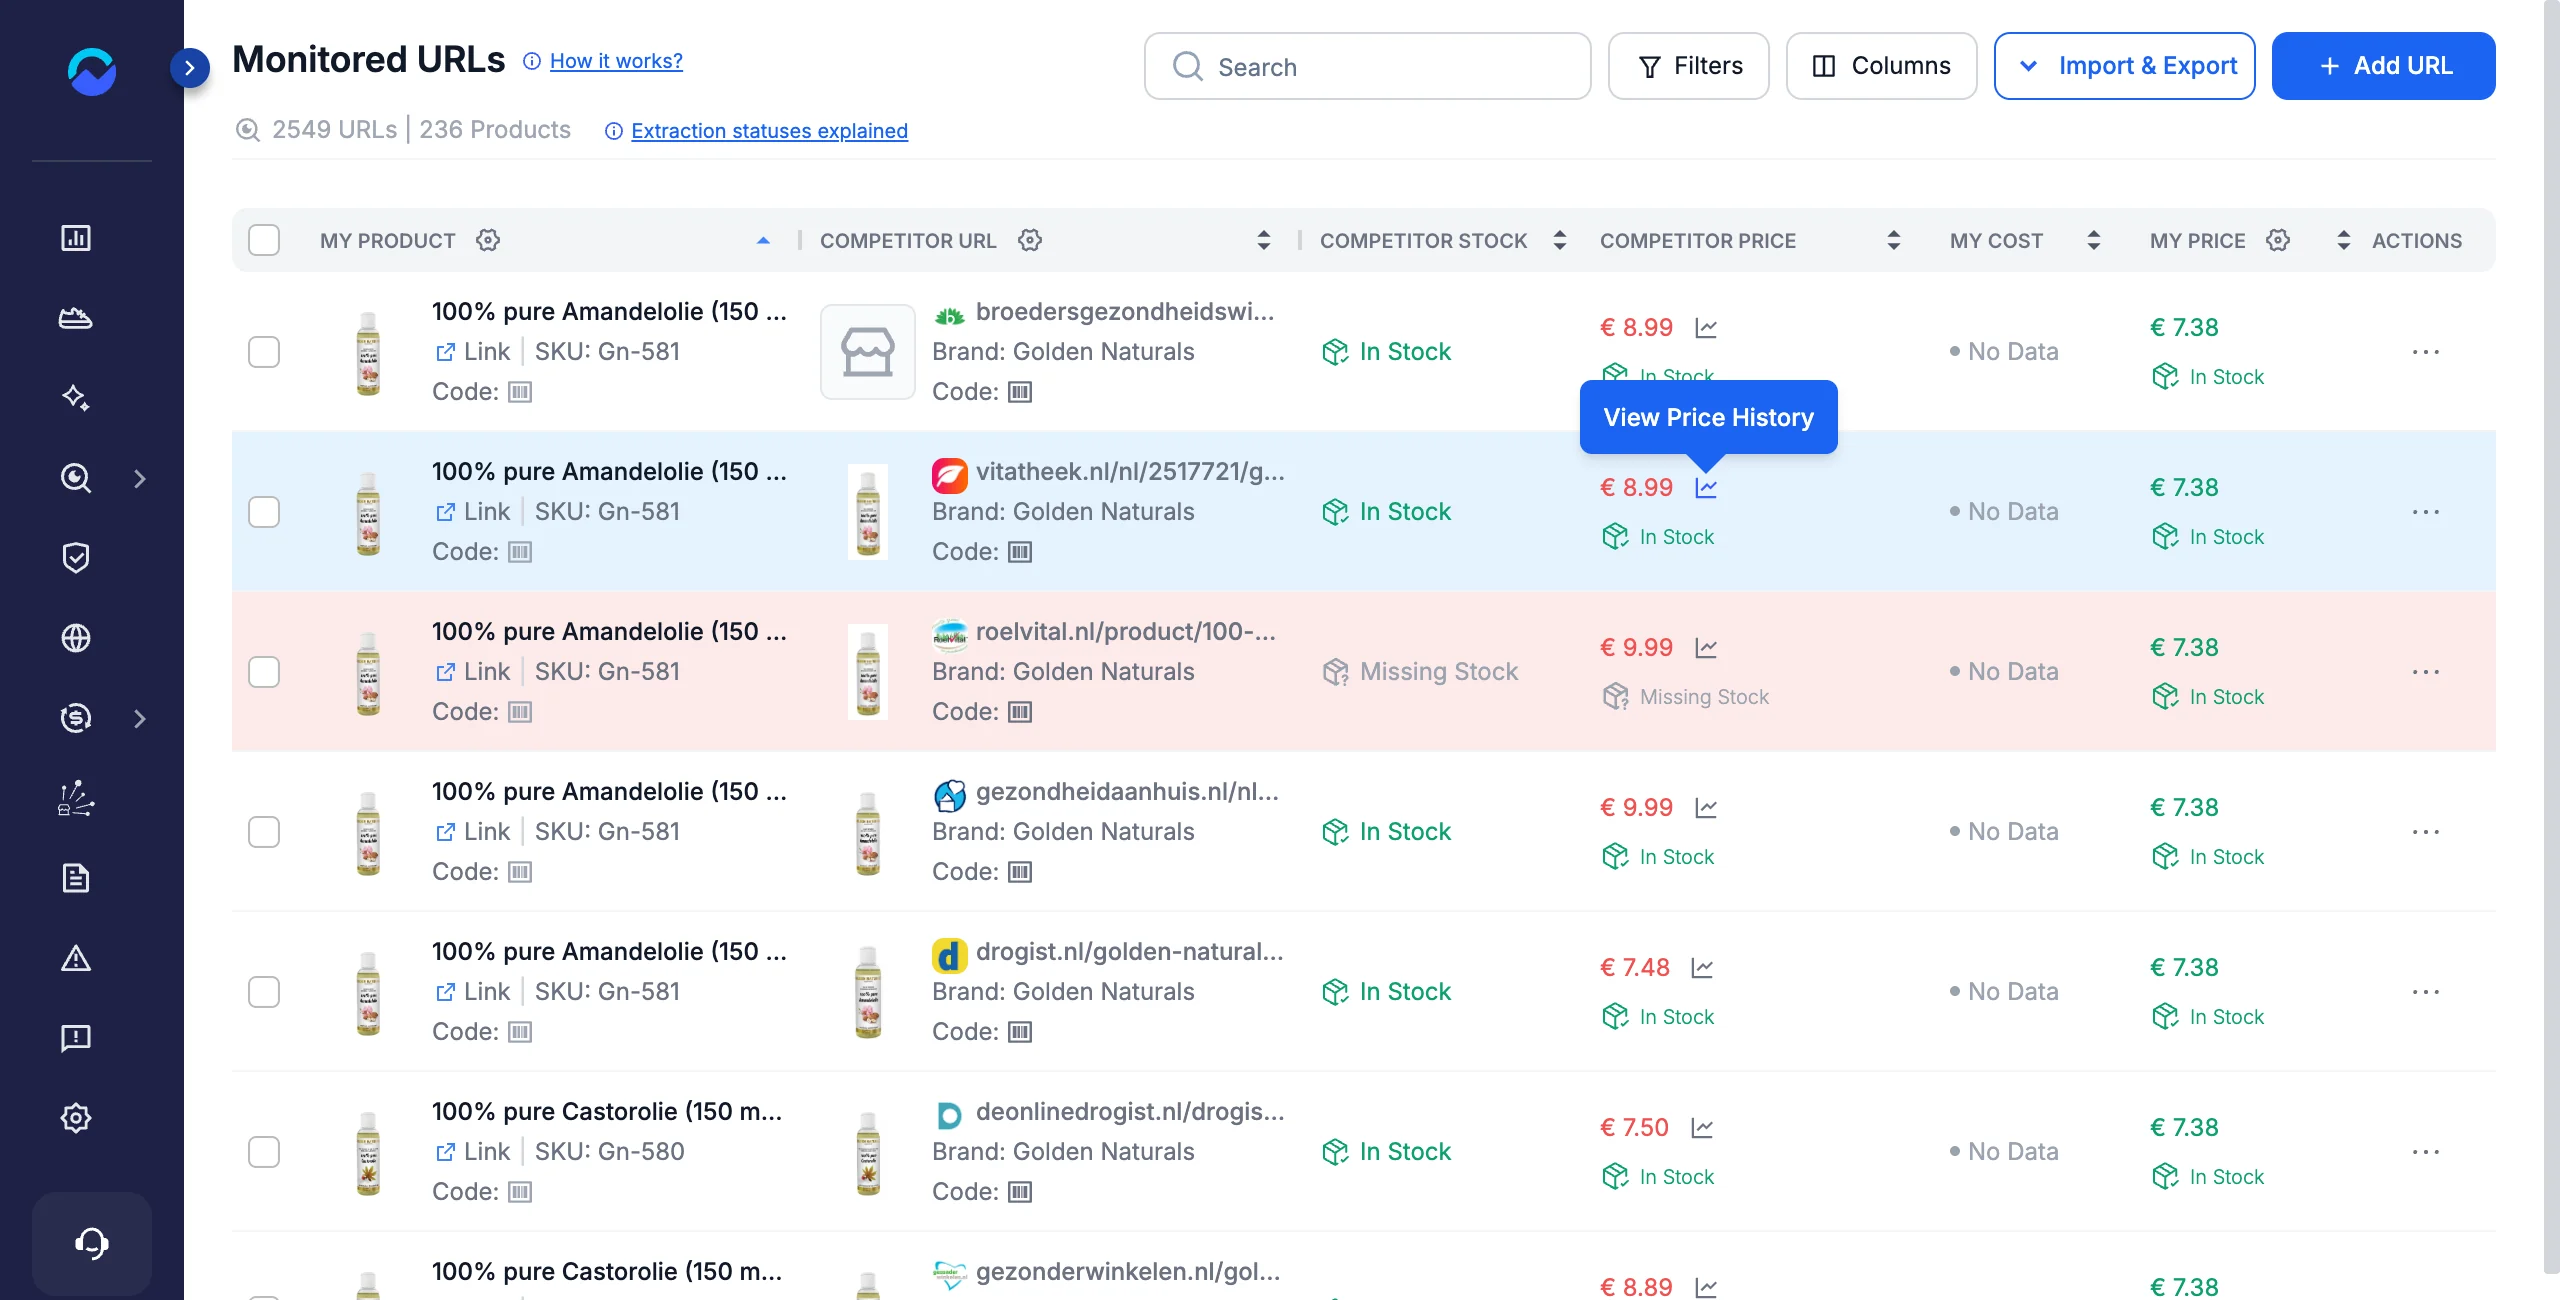Open the AI sparkles icon in sidebar
The width and height of the screenshot is (2560, 1300).
[x=76, y=398]
